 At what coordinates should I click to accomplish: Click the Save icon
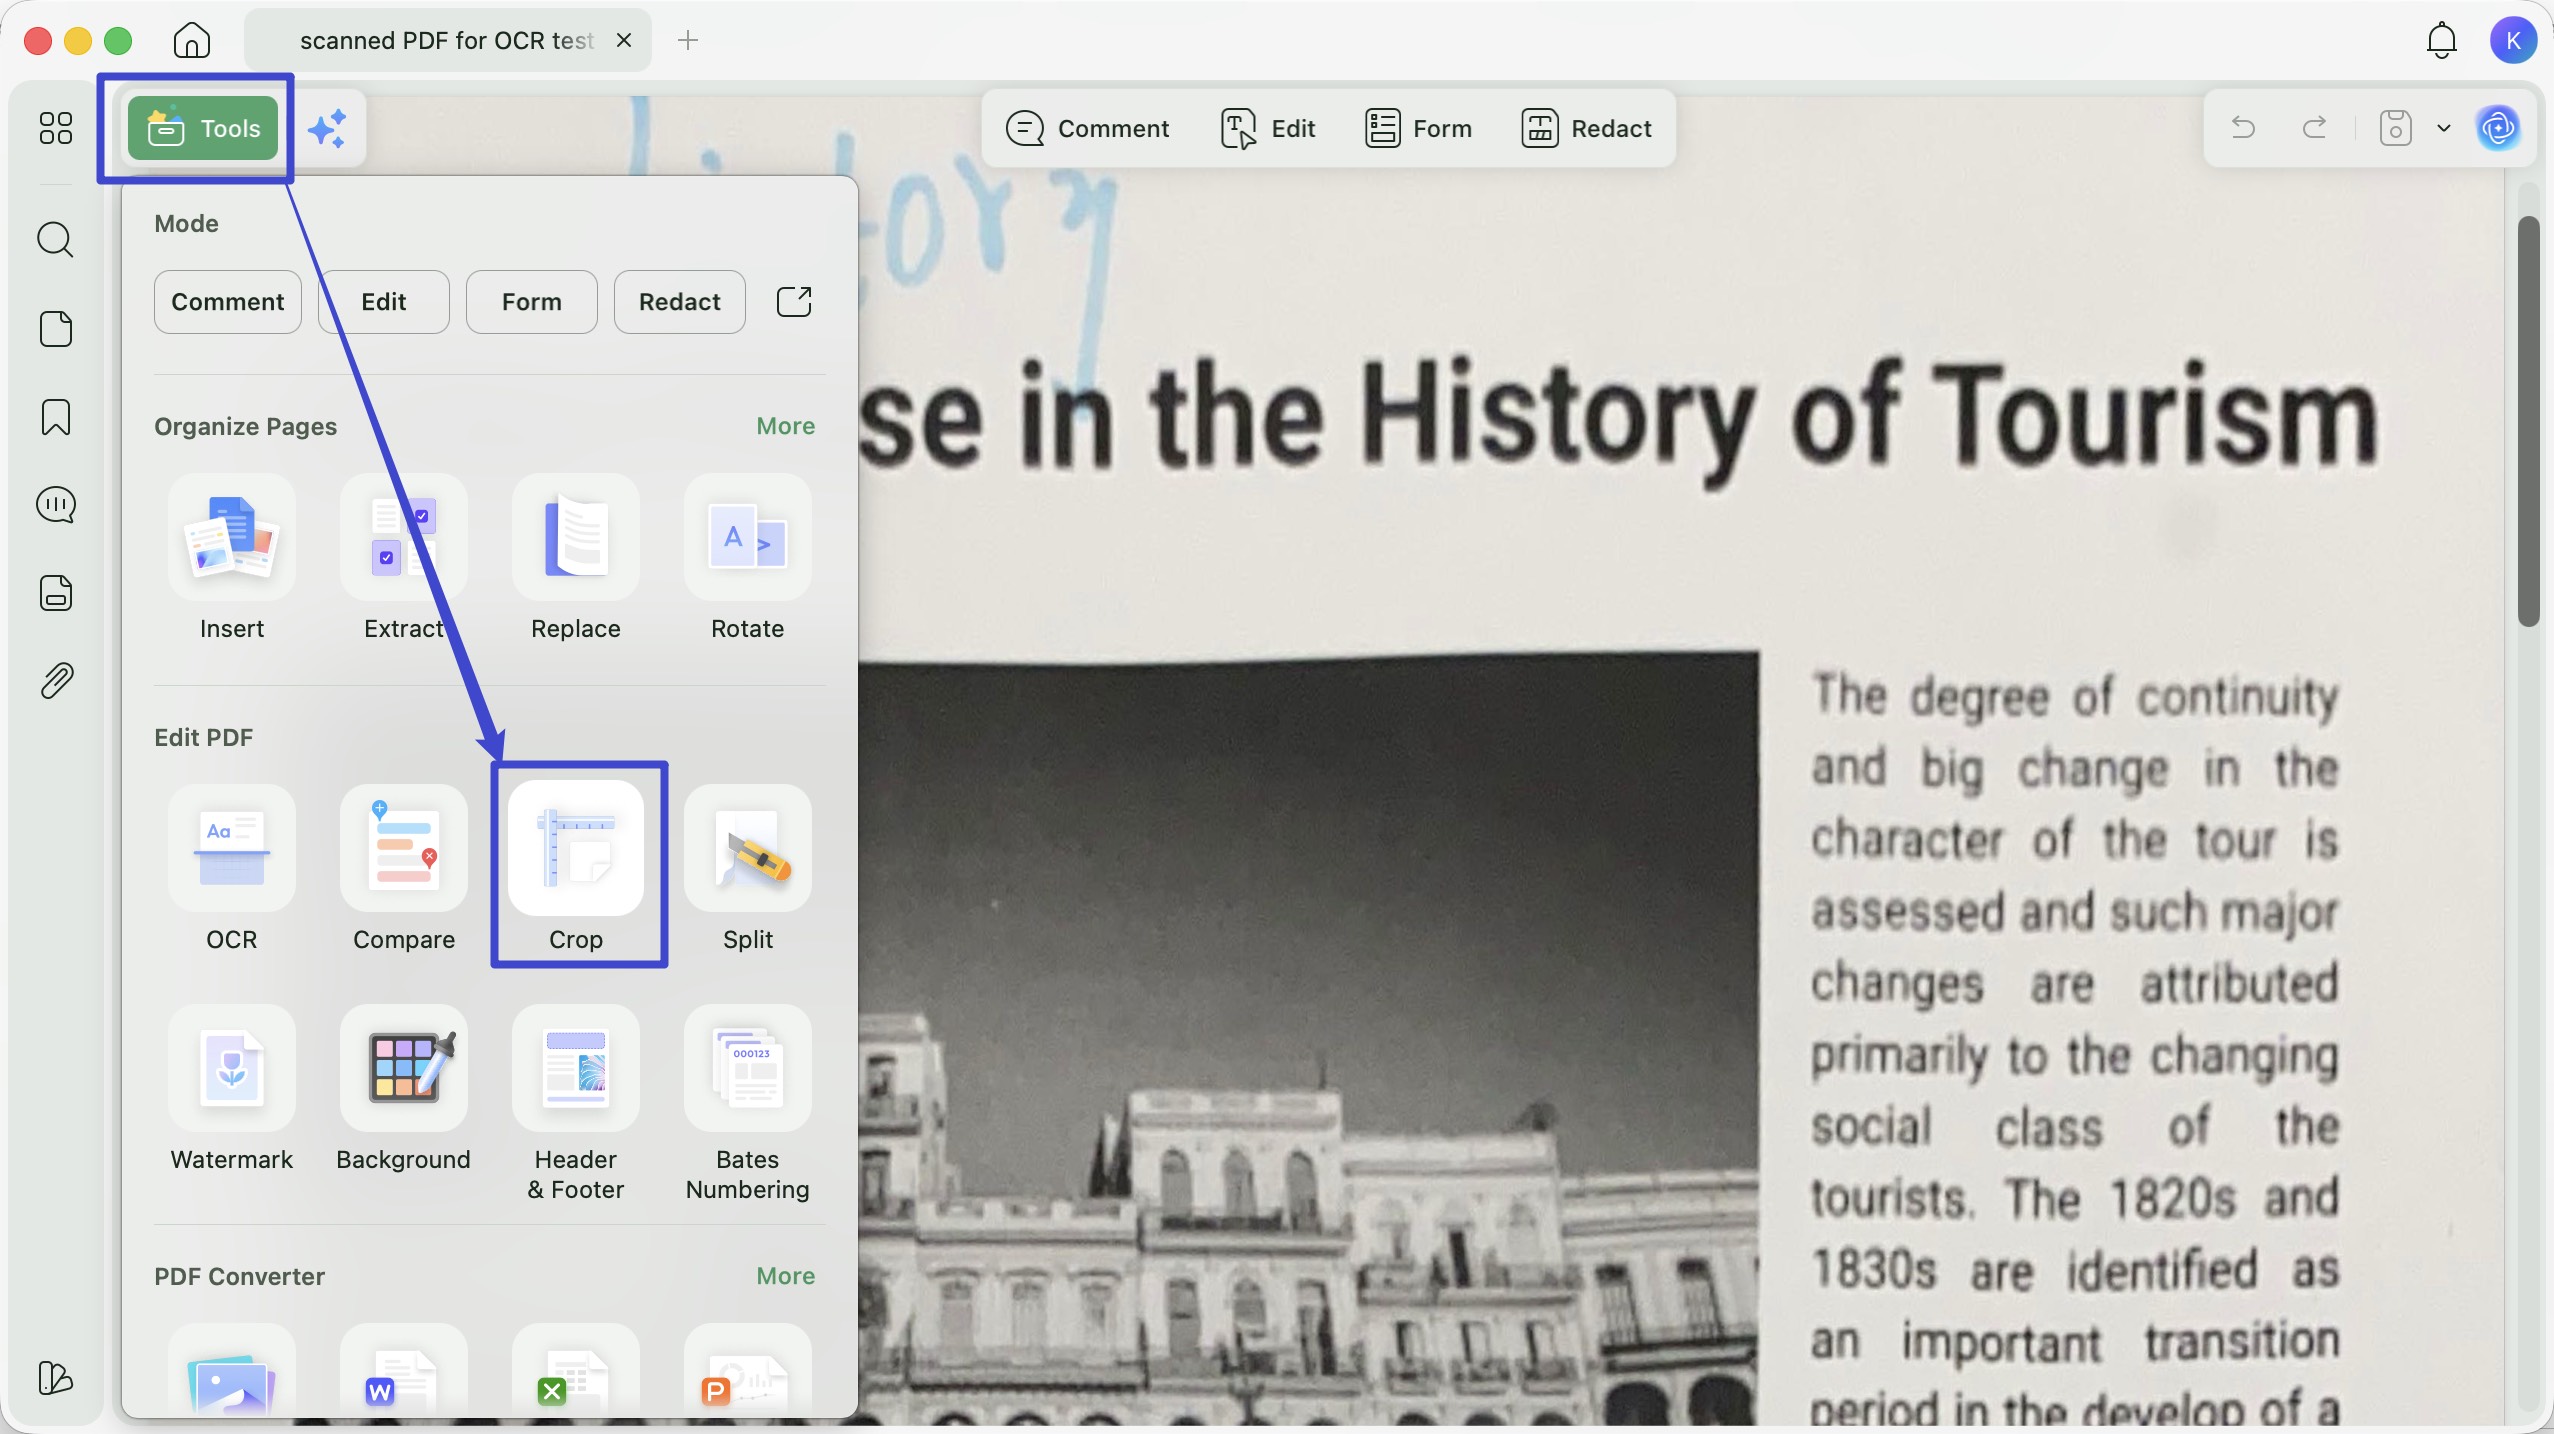[x=2396, y=128]
